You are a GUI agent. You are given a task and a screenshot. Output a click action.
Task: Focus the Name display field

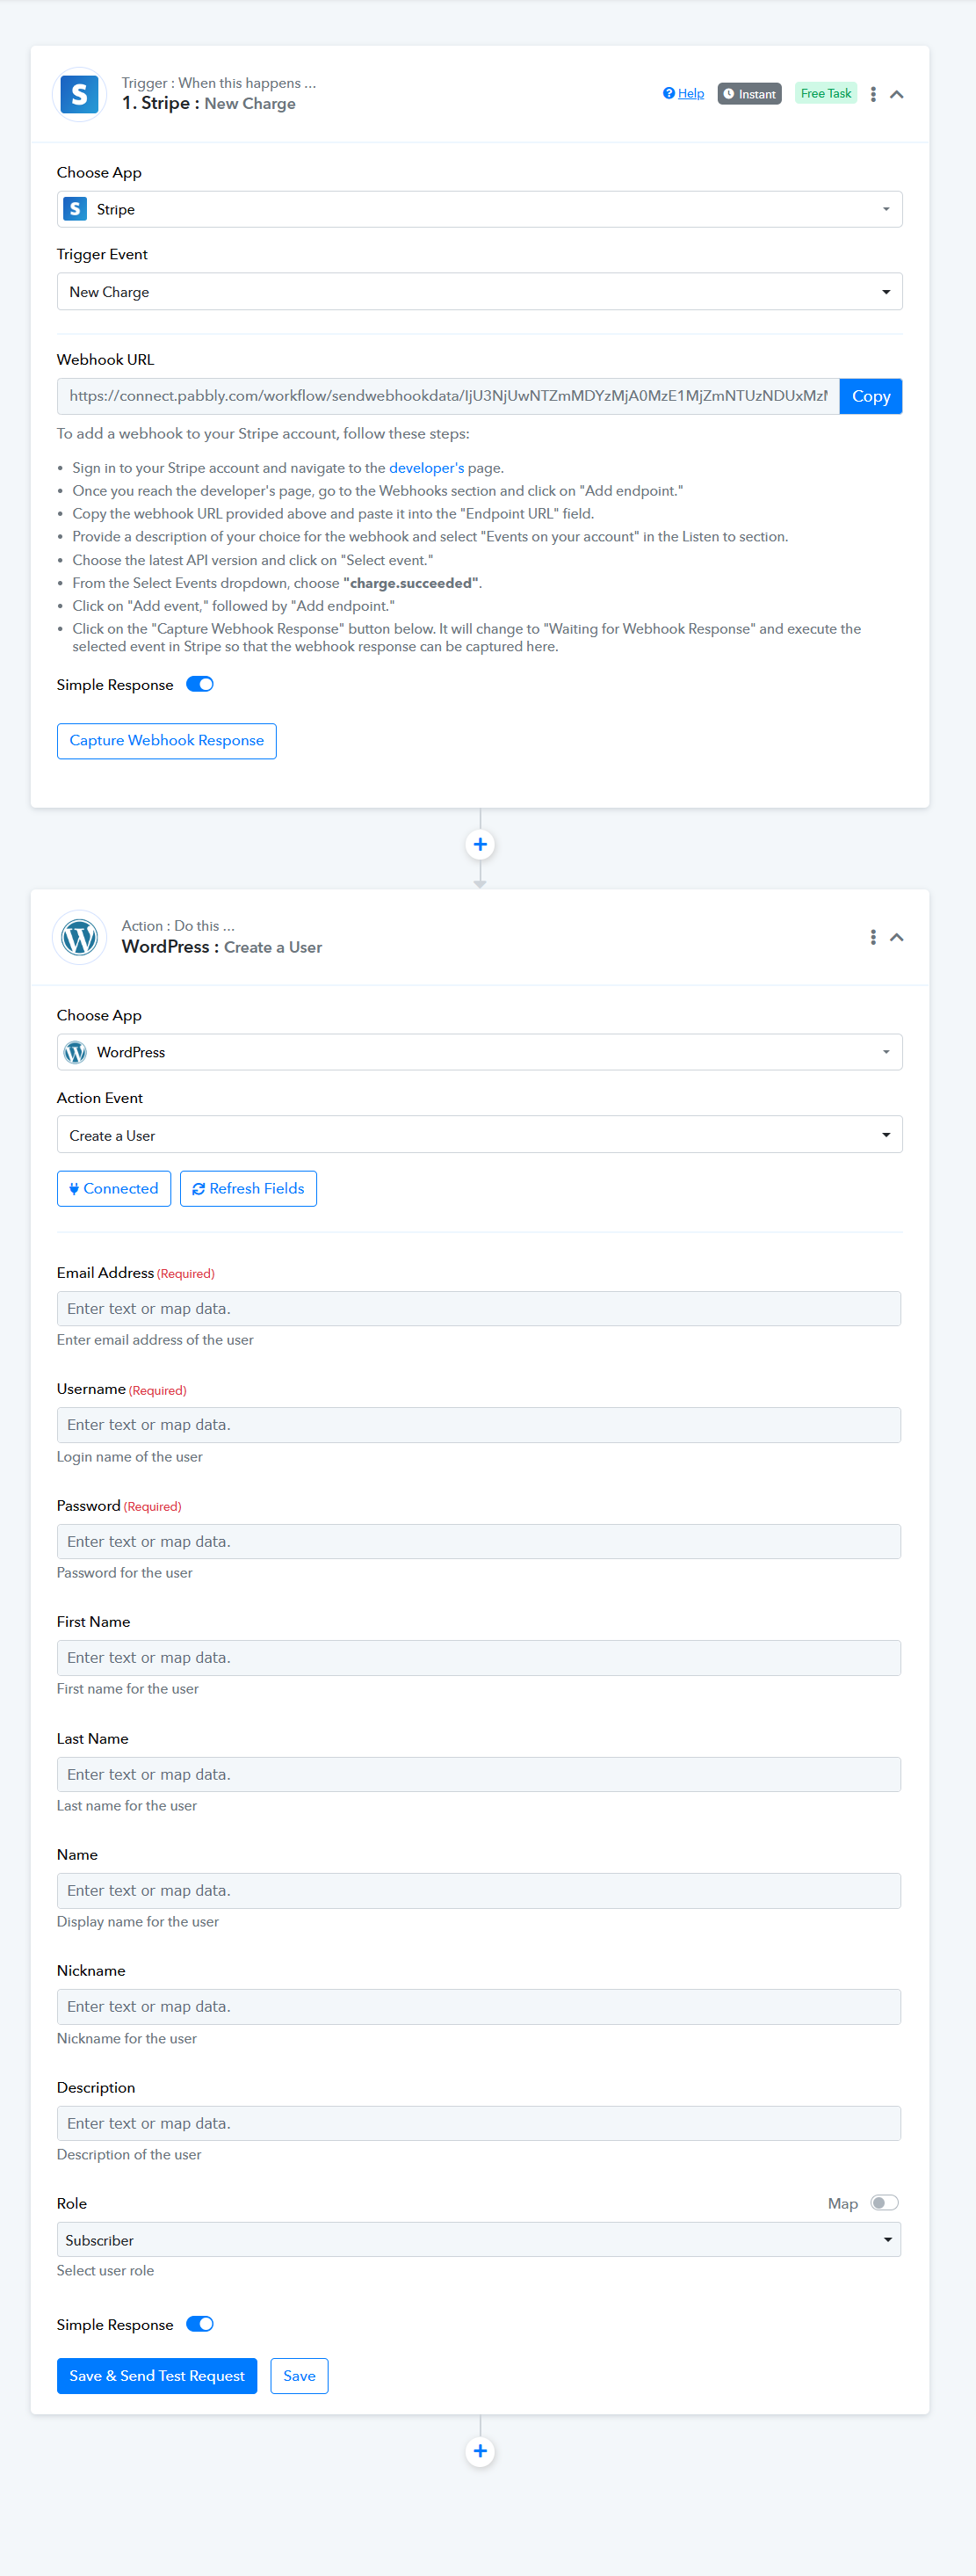coord(479,1891)
